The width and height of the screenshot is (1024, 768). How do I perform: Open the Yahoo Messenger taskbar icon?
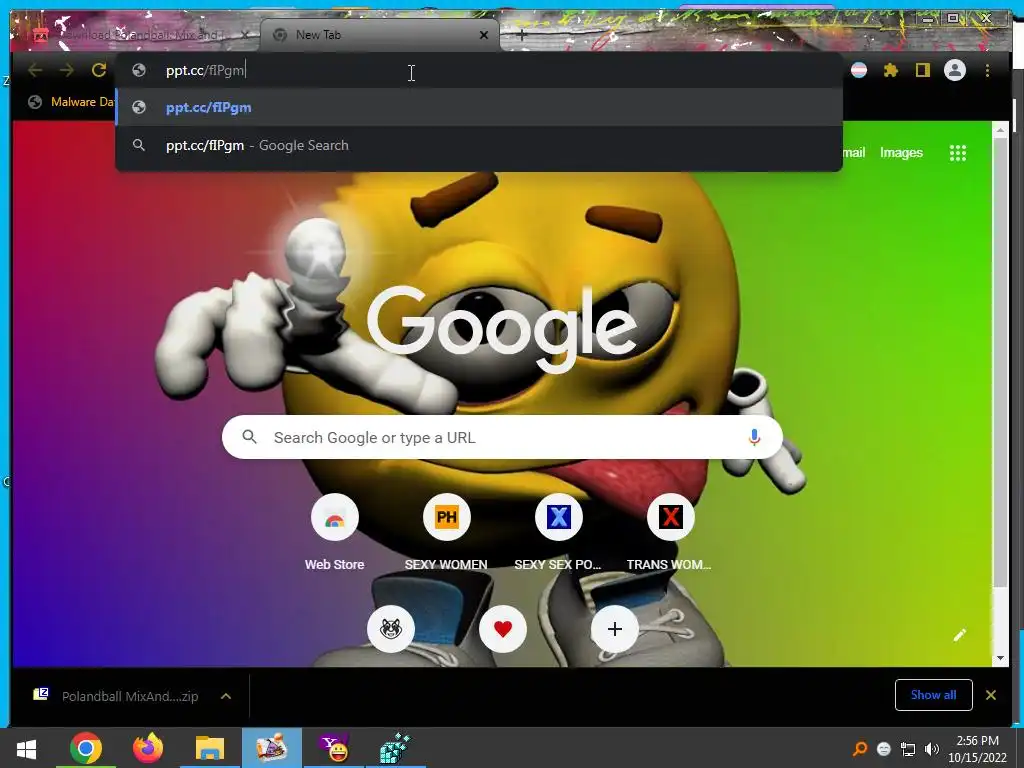335,748
